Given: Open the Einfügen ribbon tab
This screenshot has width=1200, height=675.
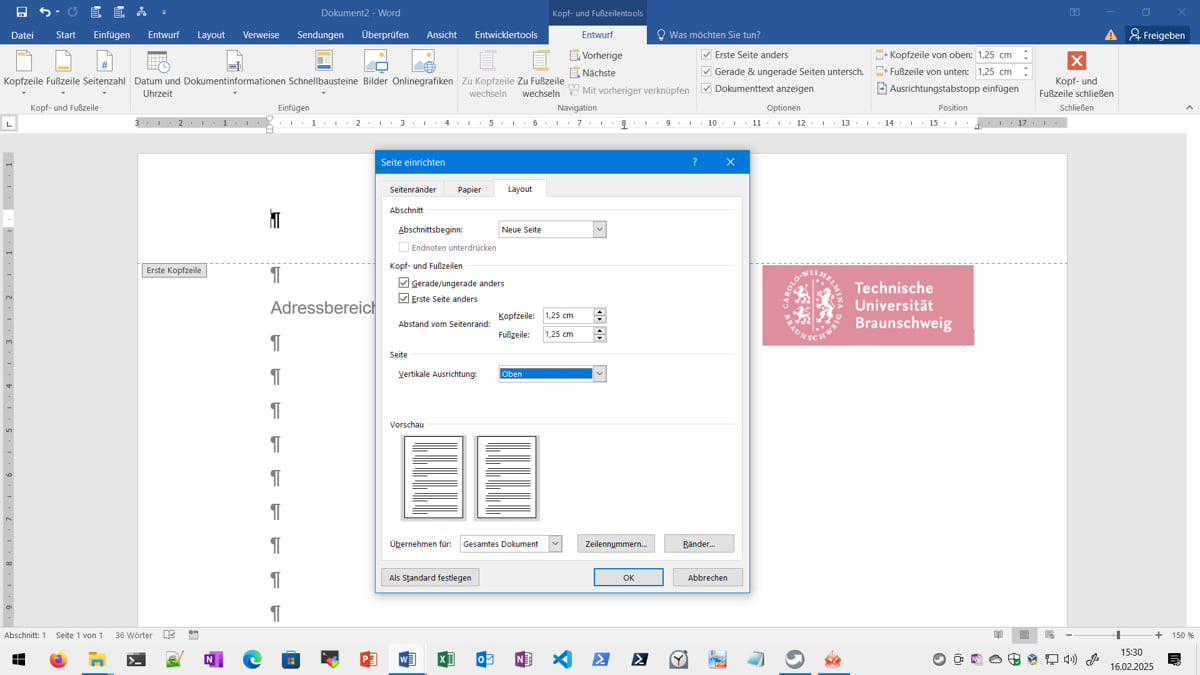Looking at the screenshot, I should click(112, 35).
